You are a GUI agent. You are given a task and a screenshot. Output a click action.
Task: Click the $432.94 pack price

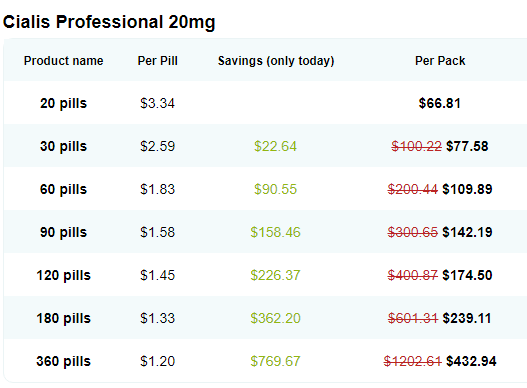pyautogui.click(x=471, y=361)
